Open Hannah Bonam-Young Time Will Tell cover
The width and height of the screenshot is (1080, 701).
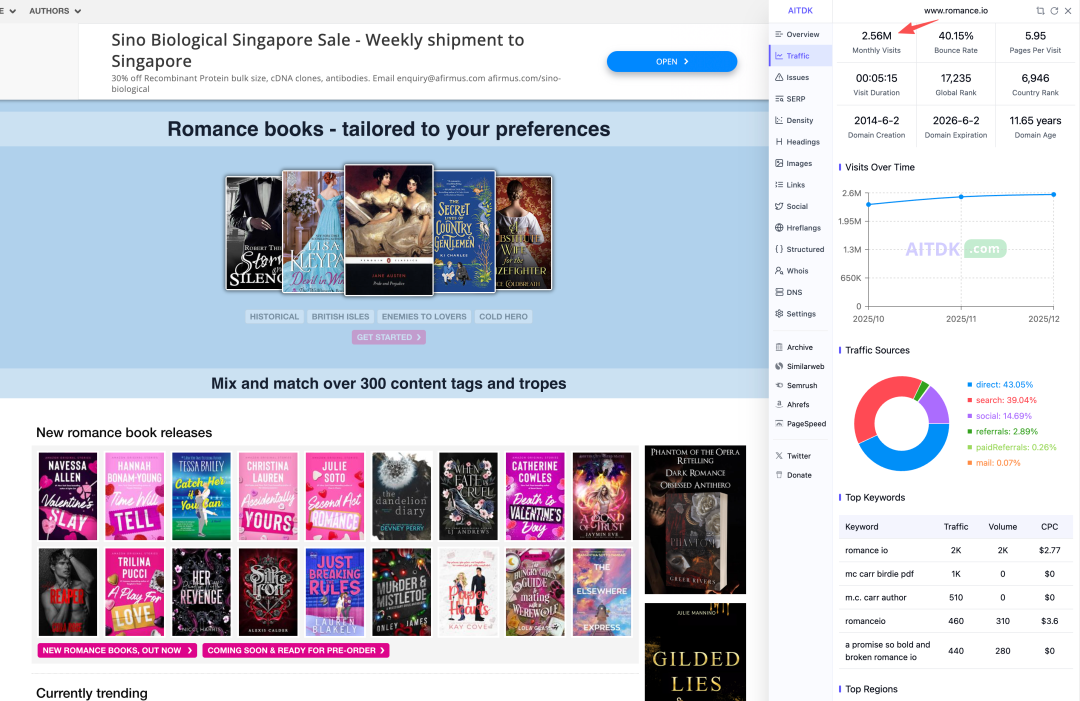tap(134, 496)
